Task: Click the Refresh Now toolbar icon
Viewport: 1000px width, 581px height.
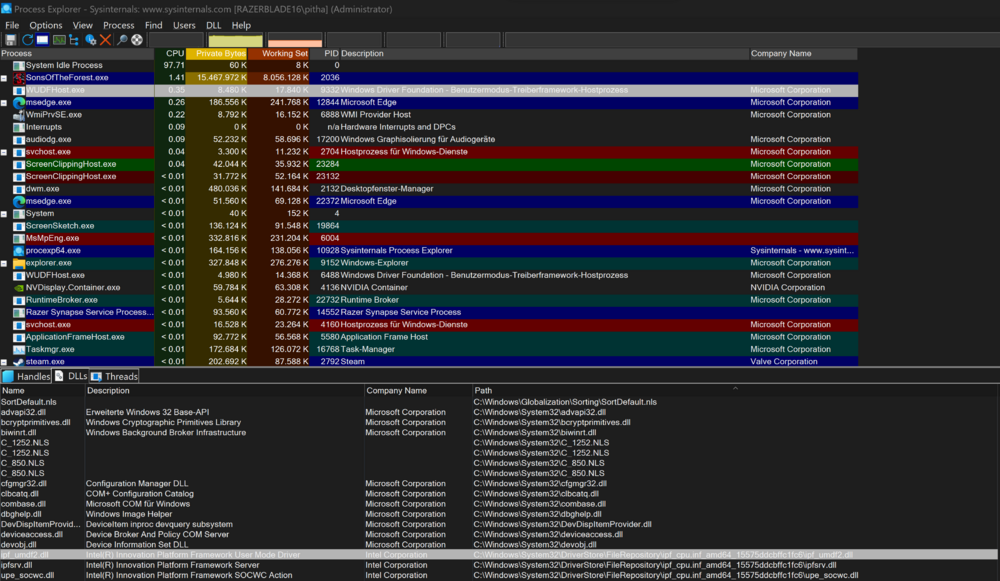Action: (27, 40)
